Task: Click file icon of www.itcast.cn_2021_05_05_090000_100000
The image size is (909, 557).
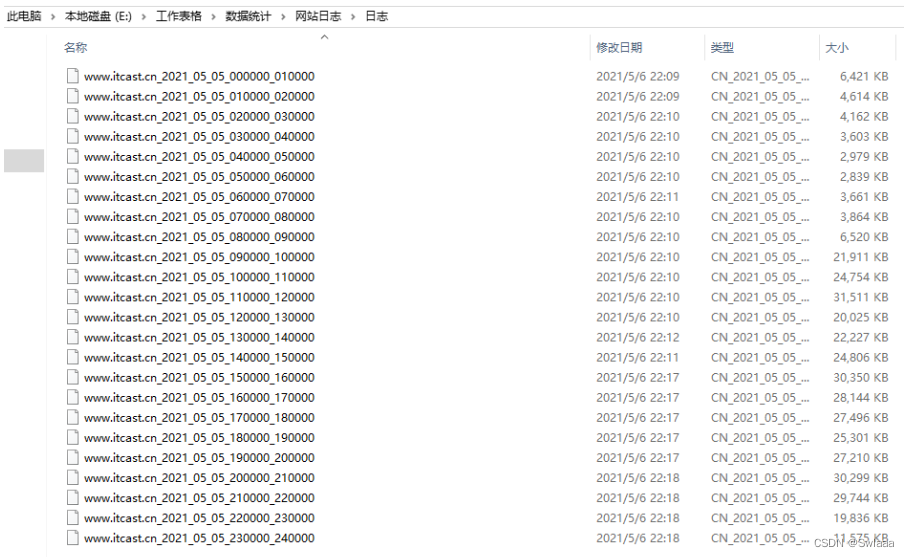Action: click(x=72, y=257)
